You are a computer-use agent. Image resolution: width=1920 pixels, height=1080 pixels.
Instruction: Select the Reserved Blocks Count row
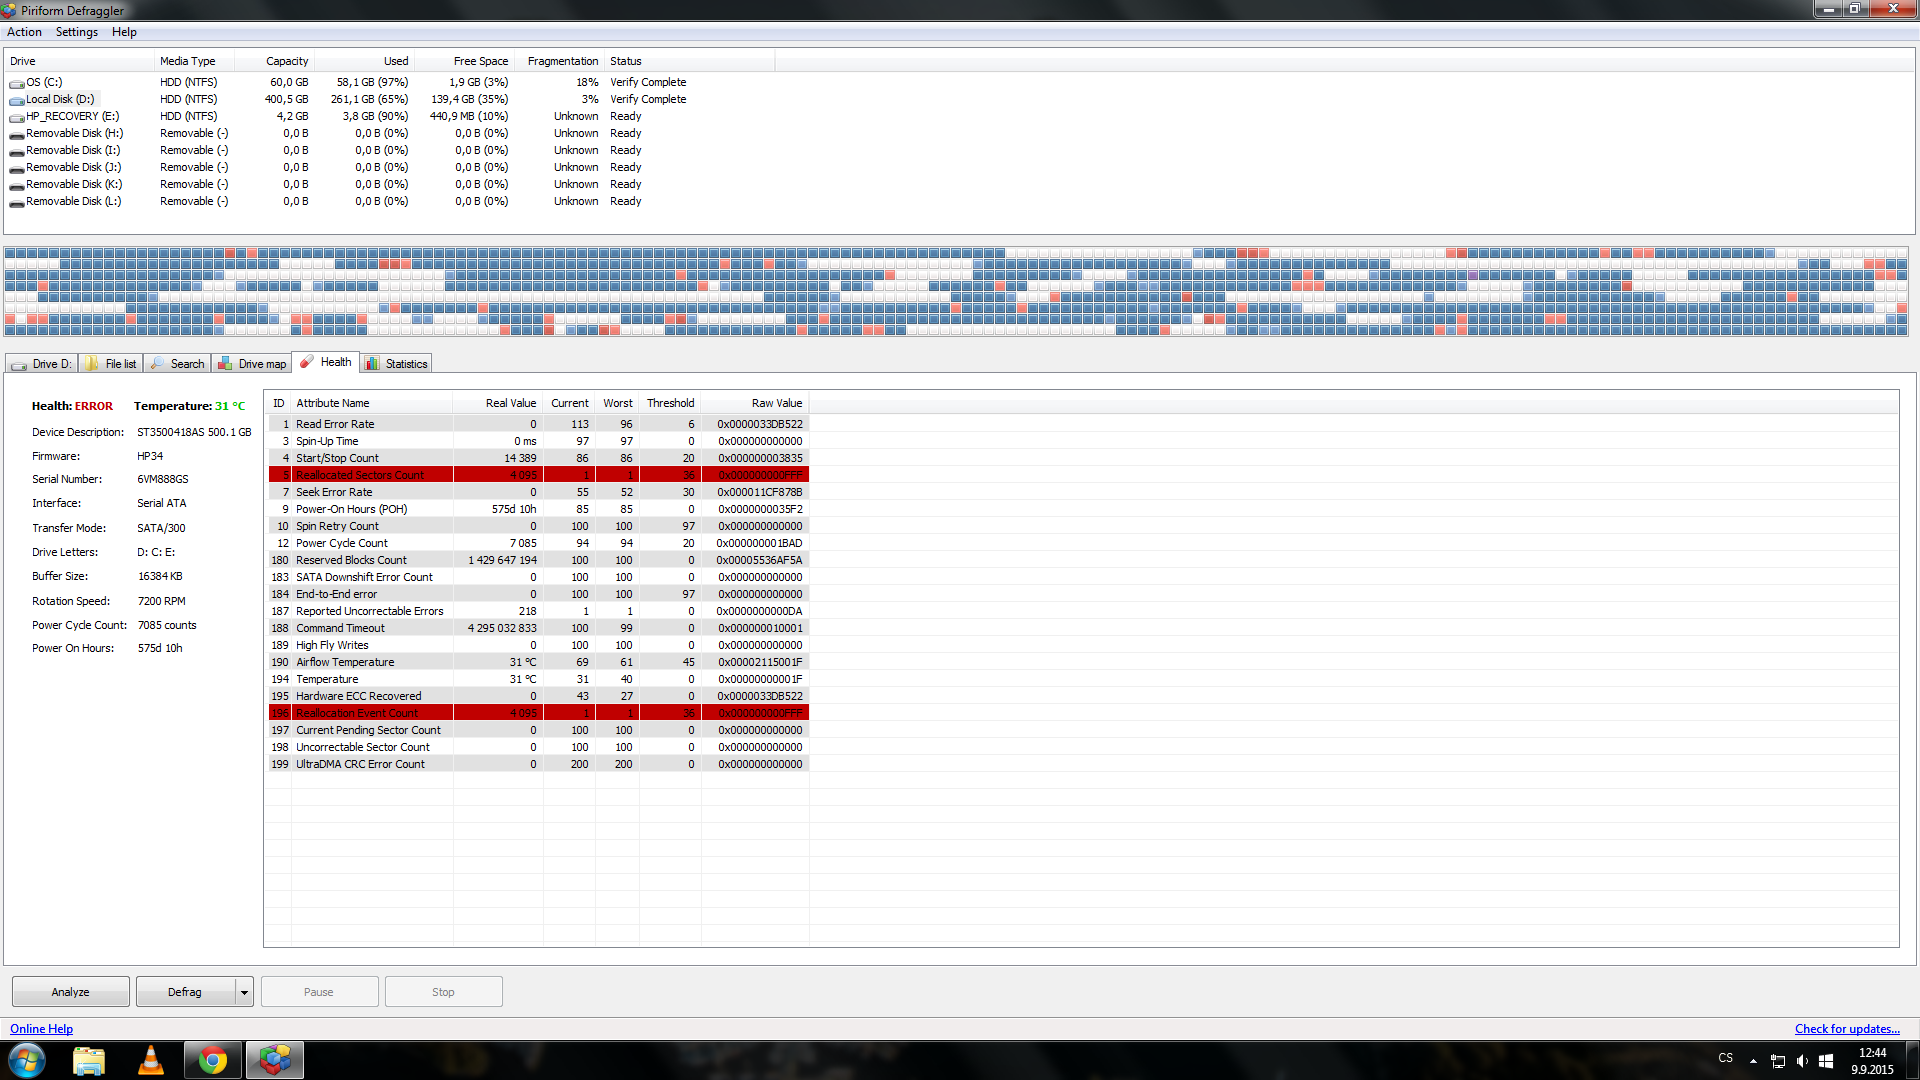[538, 560]
